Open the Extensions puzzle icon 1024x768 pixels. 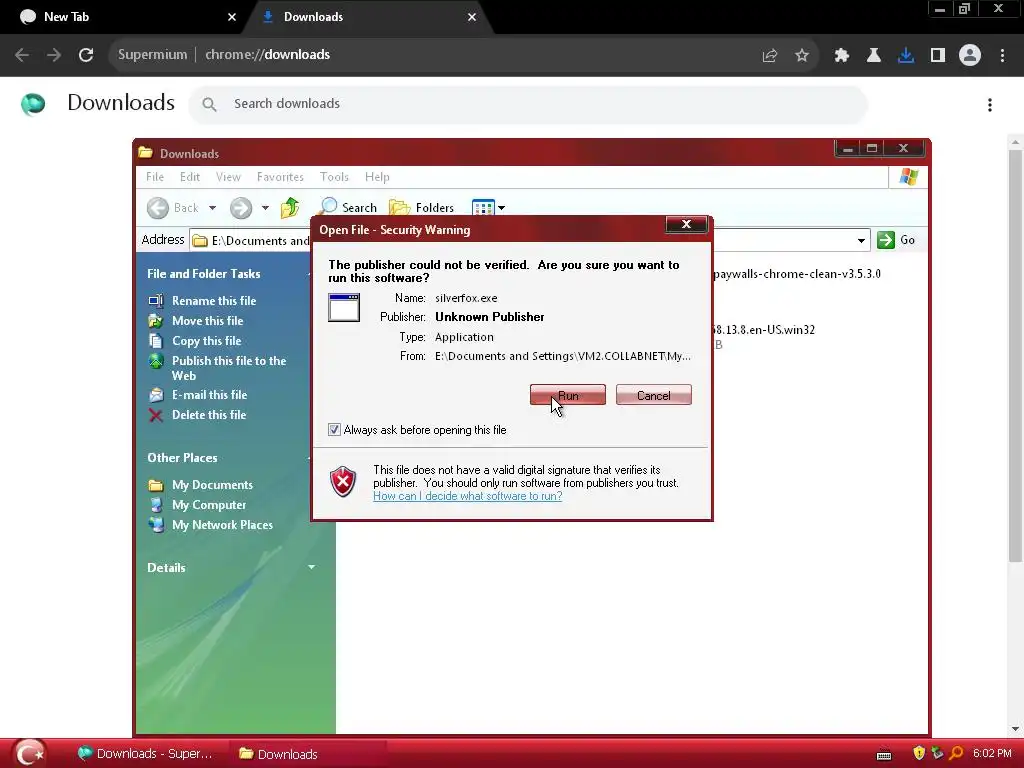click(x=842, y=56)
